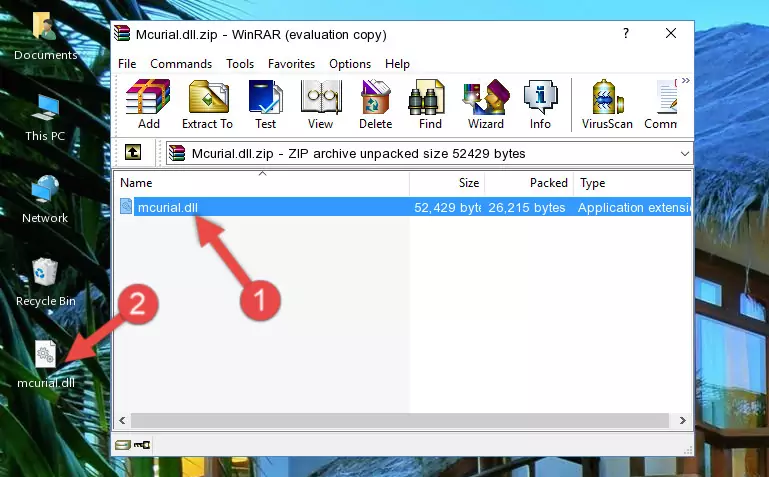
Task: Show more toolbar buttons chevron
Action: [686, 80]
